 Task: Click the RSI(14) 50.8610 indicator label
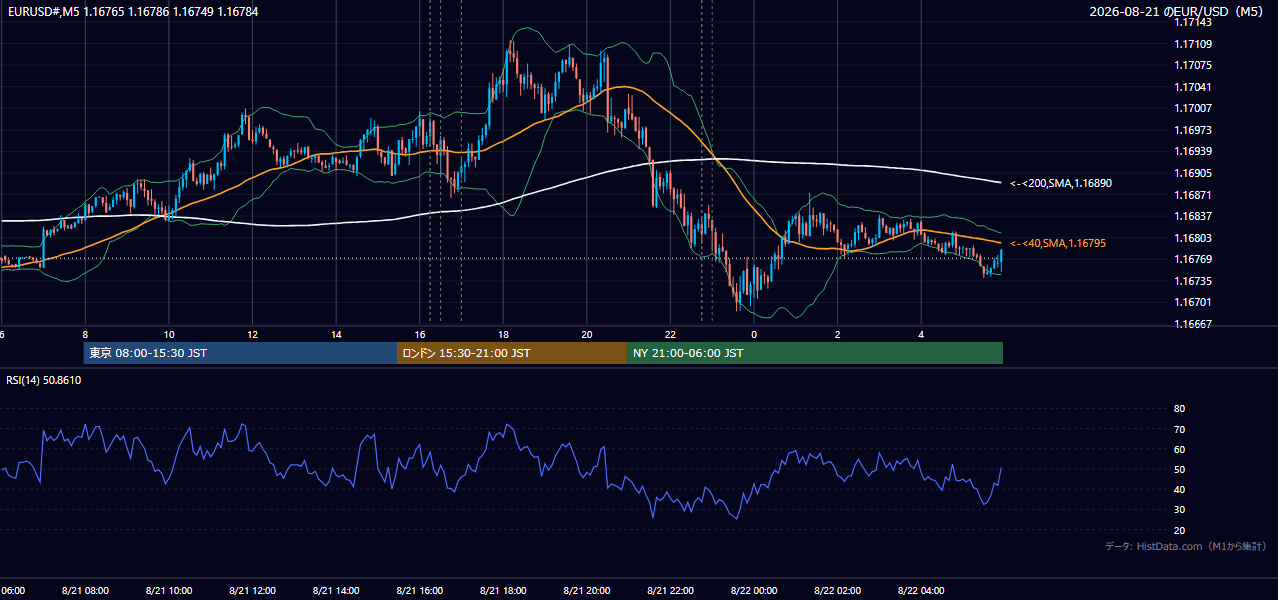(44, 380)
